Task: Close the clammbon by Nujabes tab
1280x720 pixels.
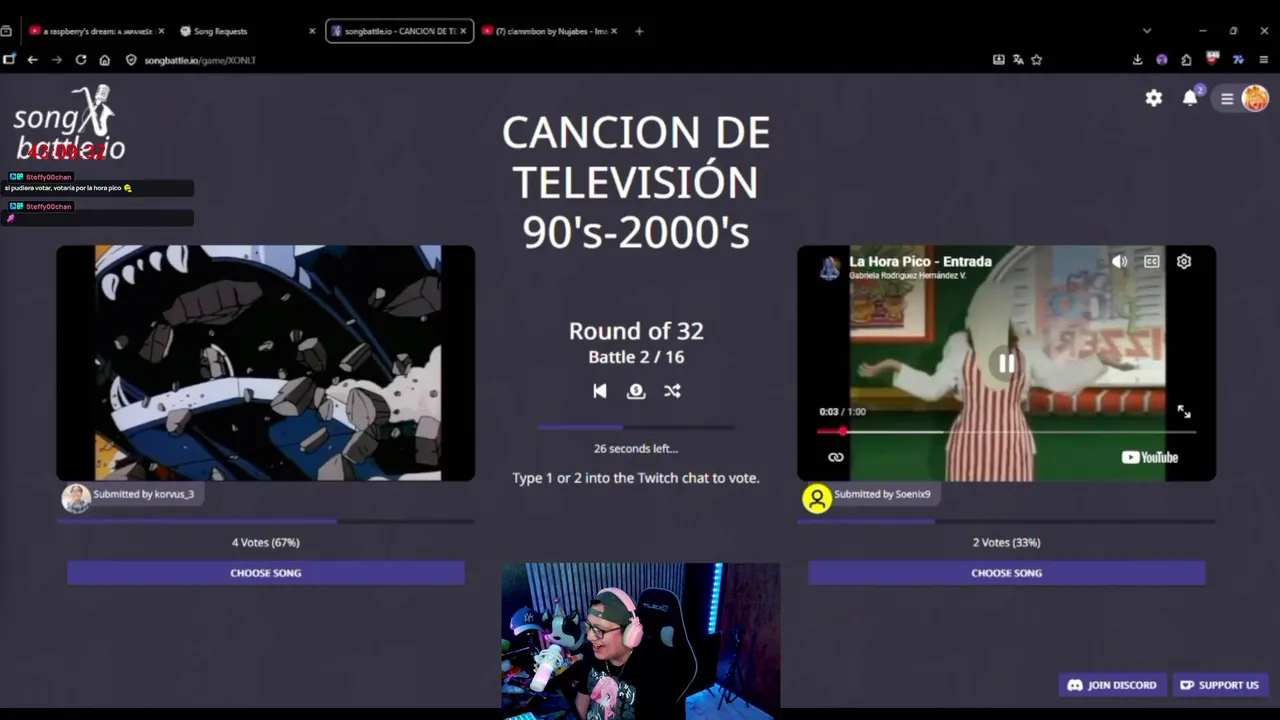Action: coord(614,31)
